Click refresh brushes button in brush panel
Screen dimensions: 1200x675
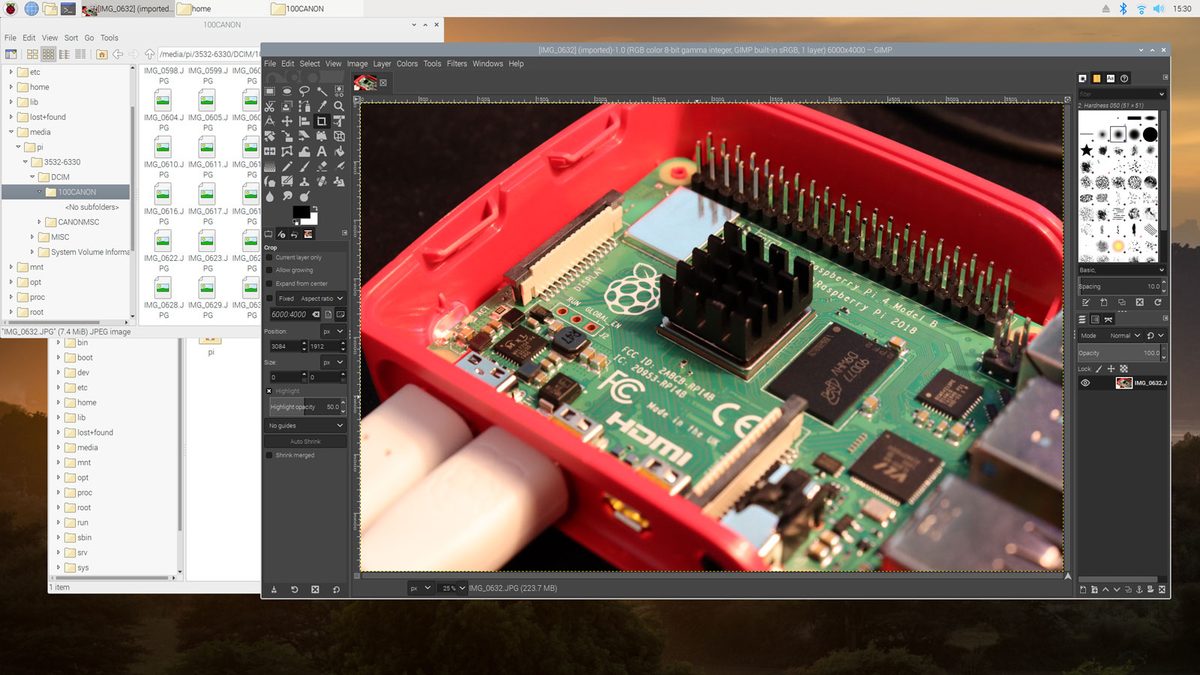(1158, 302)
